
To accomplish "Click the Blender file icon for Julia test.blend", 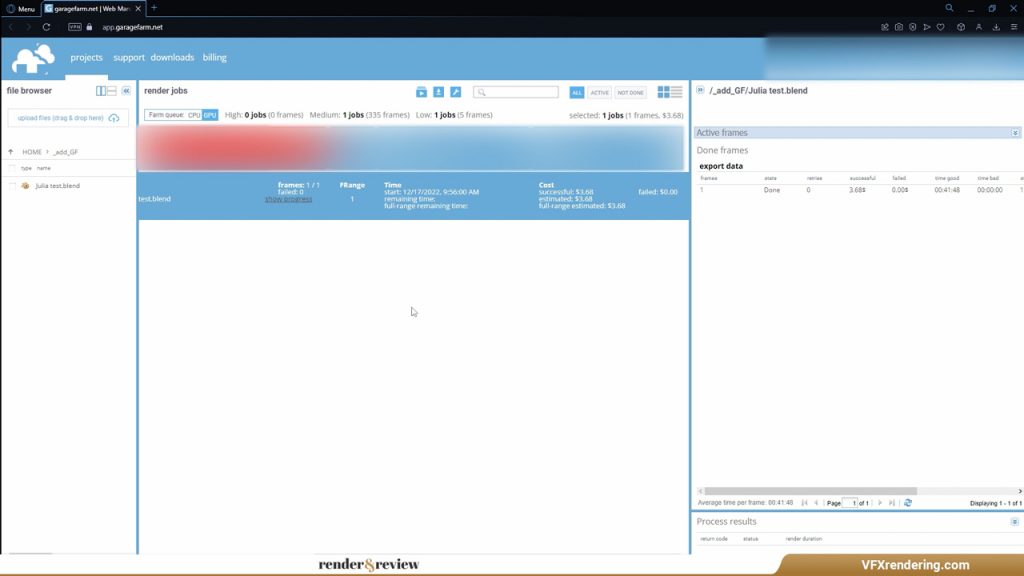I will [x=25, y=186].
